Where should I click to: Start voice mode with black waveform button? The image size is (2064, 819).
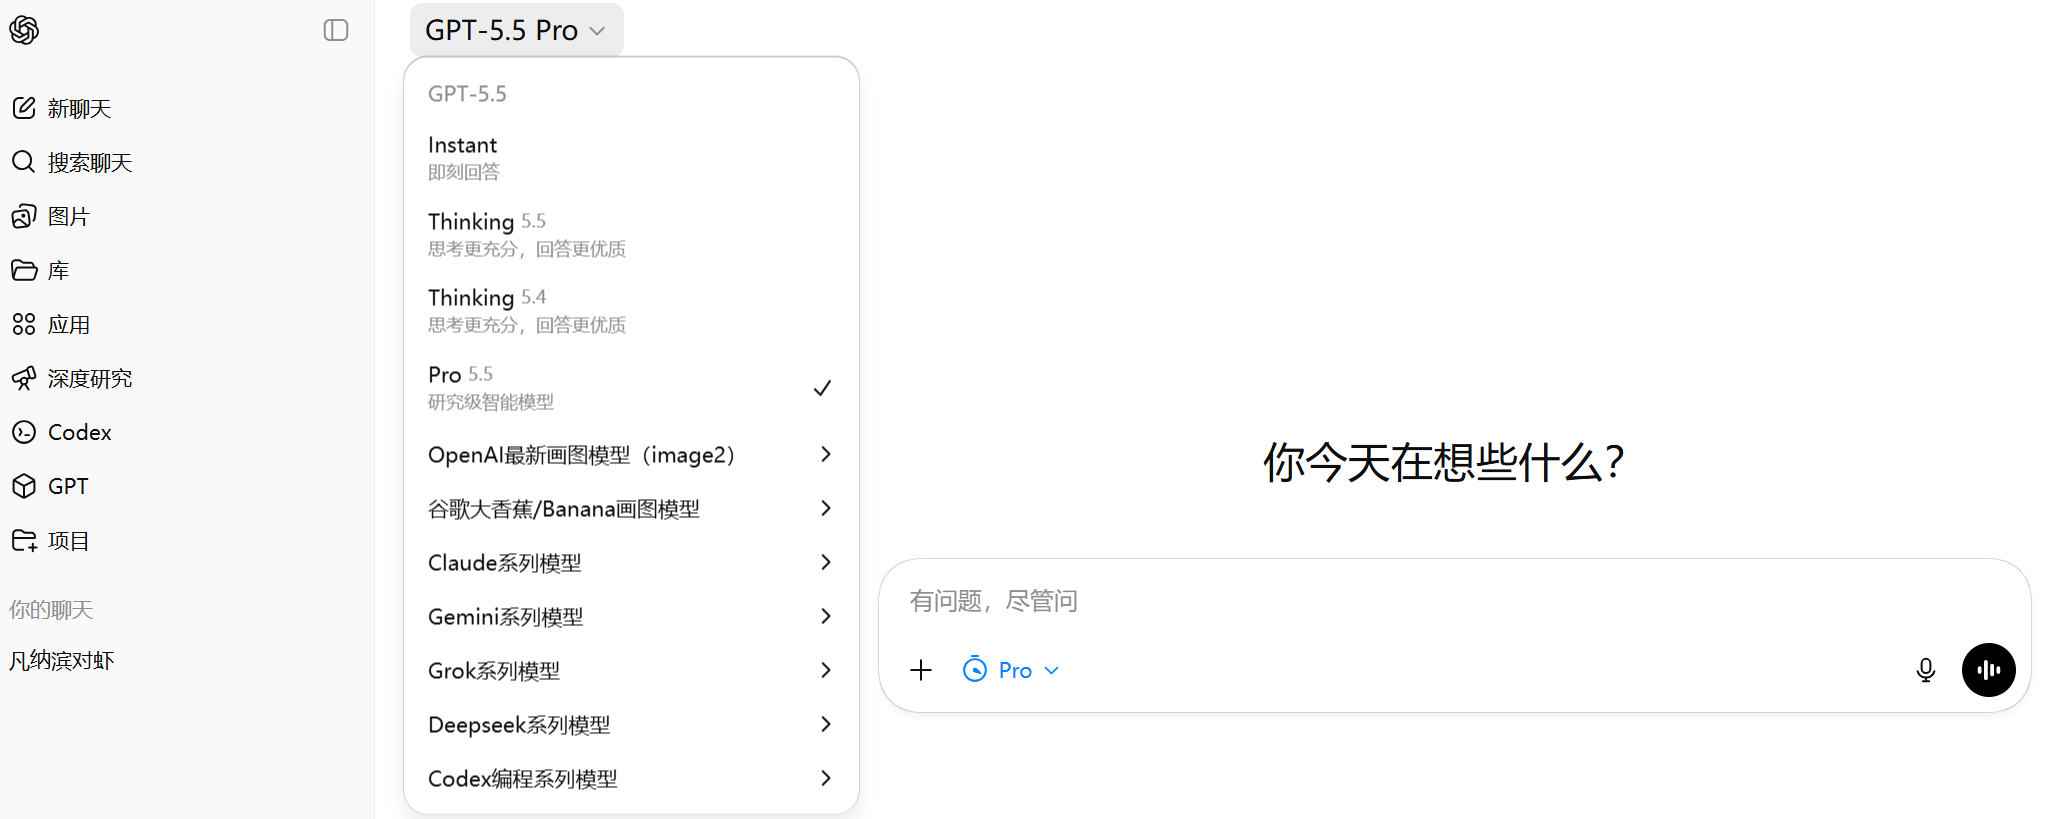click(x=1988, y=670)
